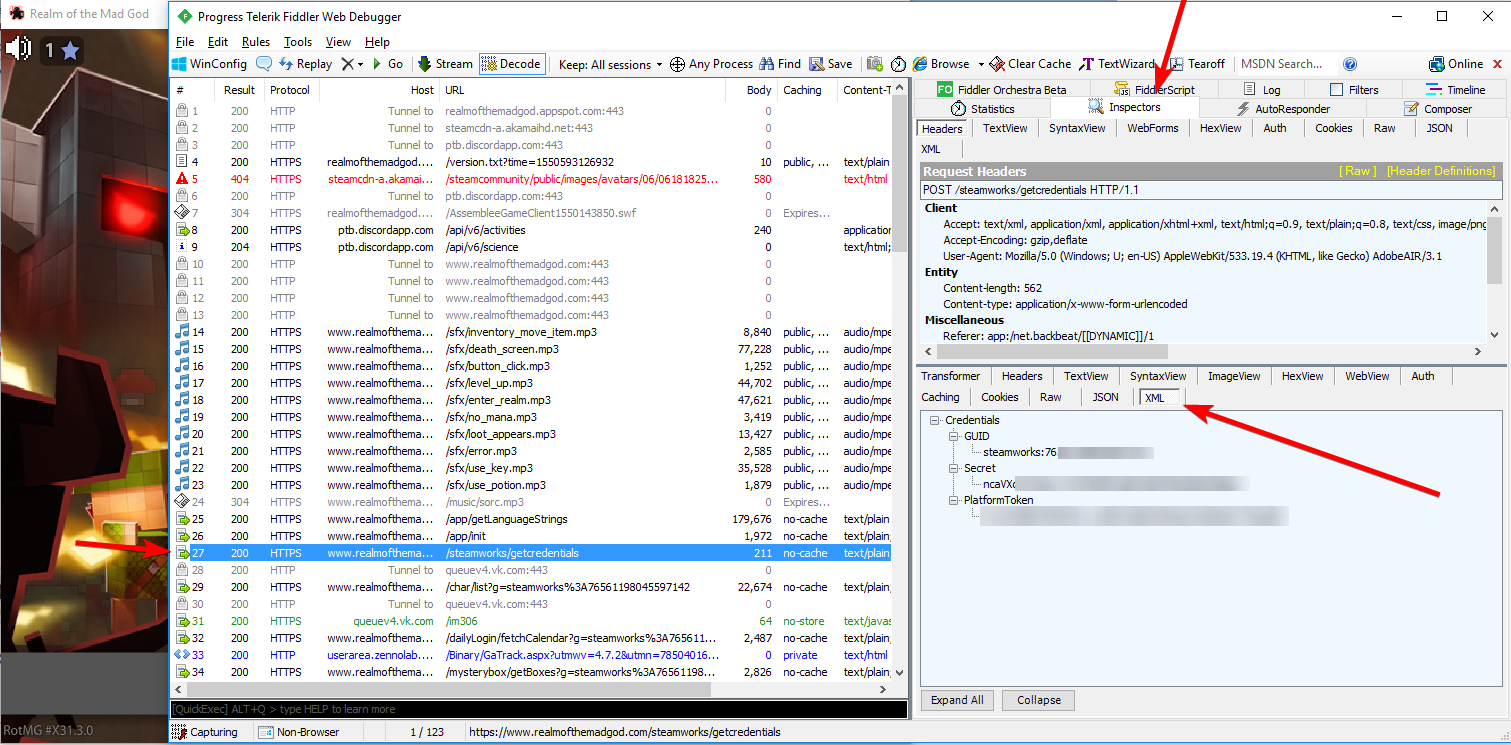The image size is (1511, 745).
Task: Click the camera screenshot icon in toolbar
Action: tap(874, 64)
